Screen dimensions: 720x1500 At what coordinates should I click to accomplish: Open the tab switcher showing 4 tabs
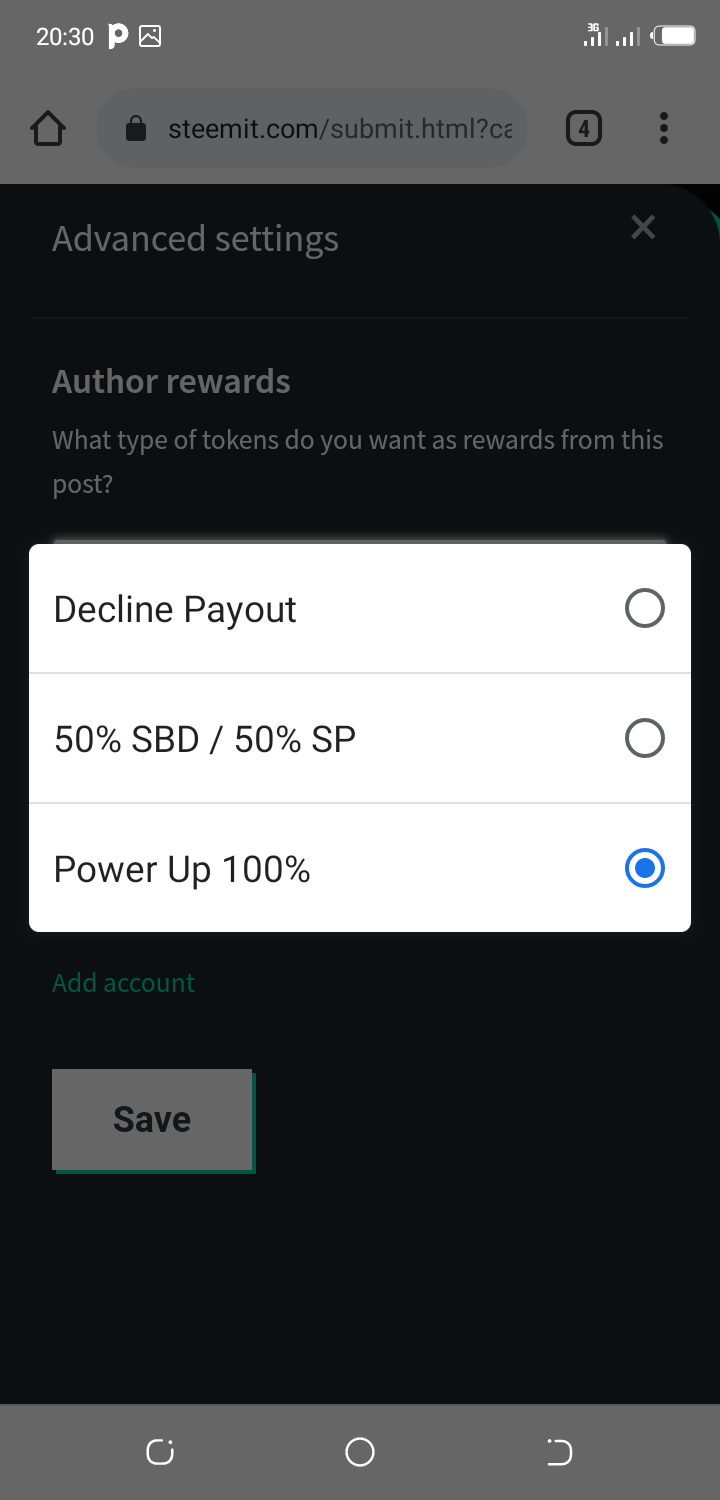584,128
